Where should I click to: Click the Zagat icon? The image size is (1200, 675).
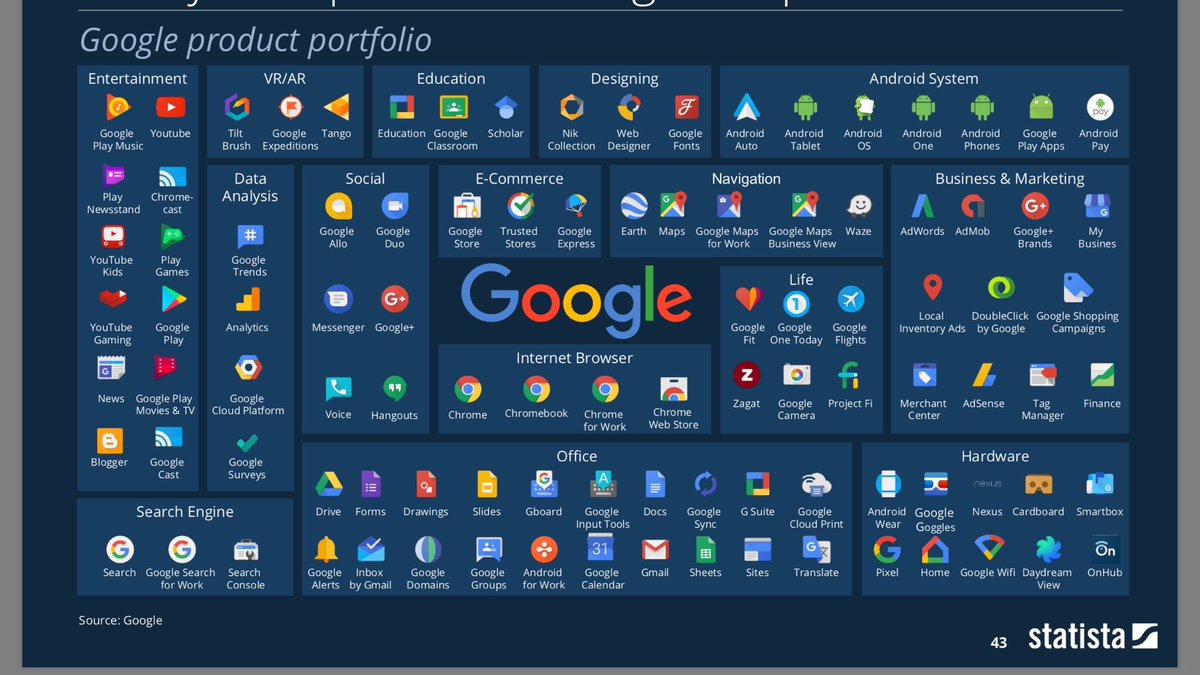(x=746, y=376)
